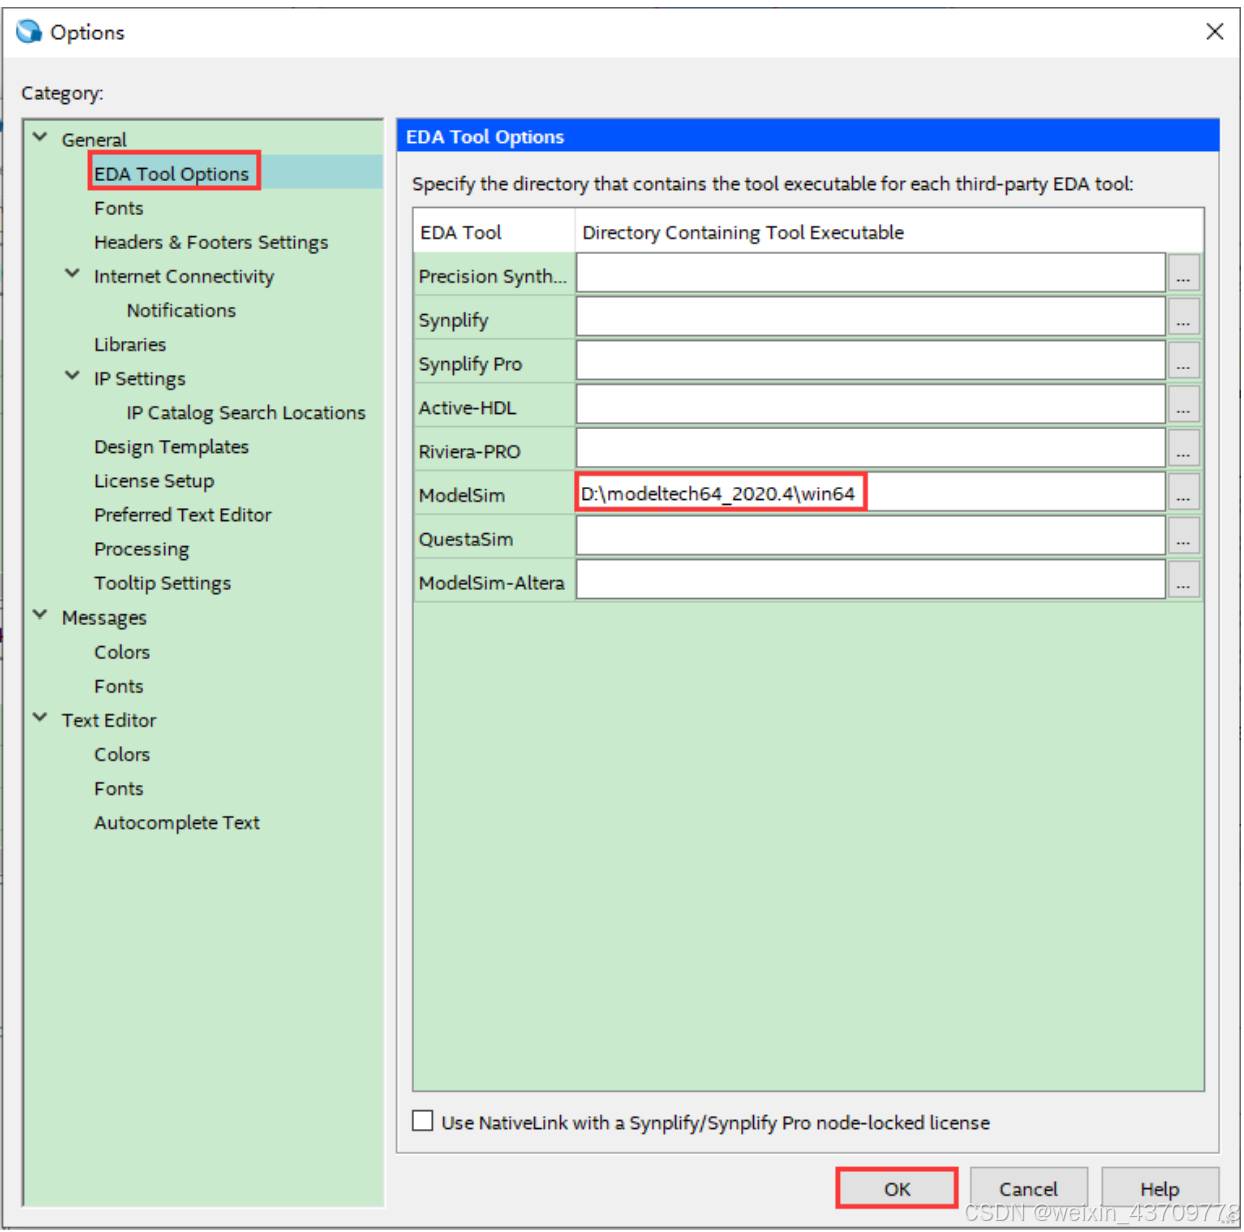
Task: Select IP Settings category
Action: (x=140, y=379)
